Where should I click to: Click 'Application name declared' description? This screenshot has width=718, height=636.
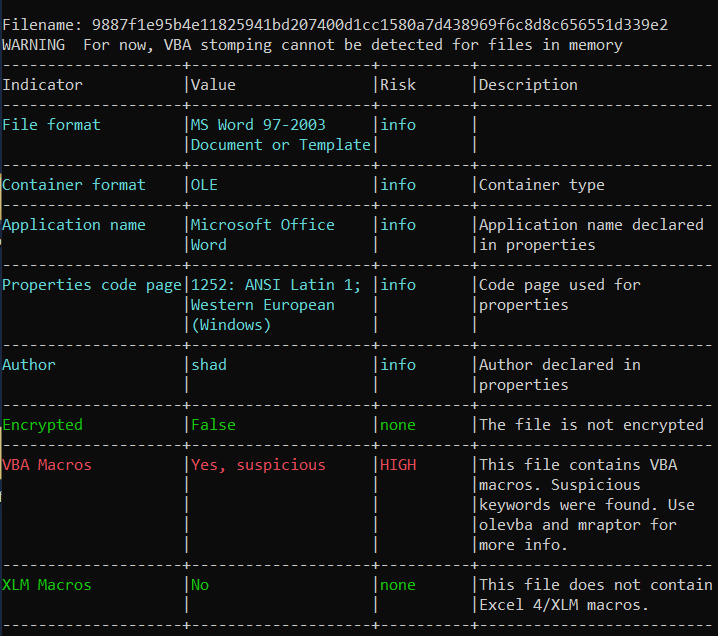591,225
